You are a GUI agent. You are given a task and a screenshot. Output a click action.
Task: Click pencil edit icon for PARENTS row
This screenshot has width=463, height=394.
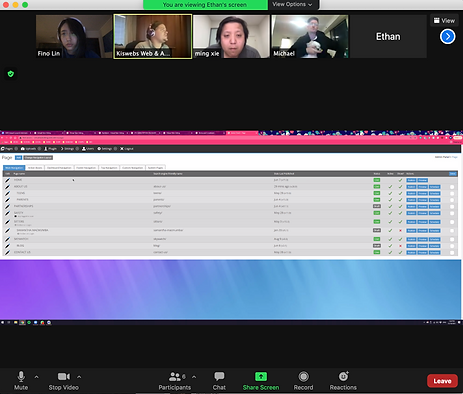pyautogui.click(x=7, y=200)
